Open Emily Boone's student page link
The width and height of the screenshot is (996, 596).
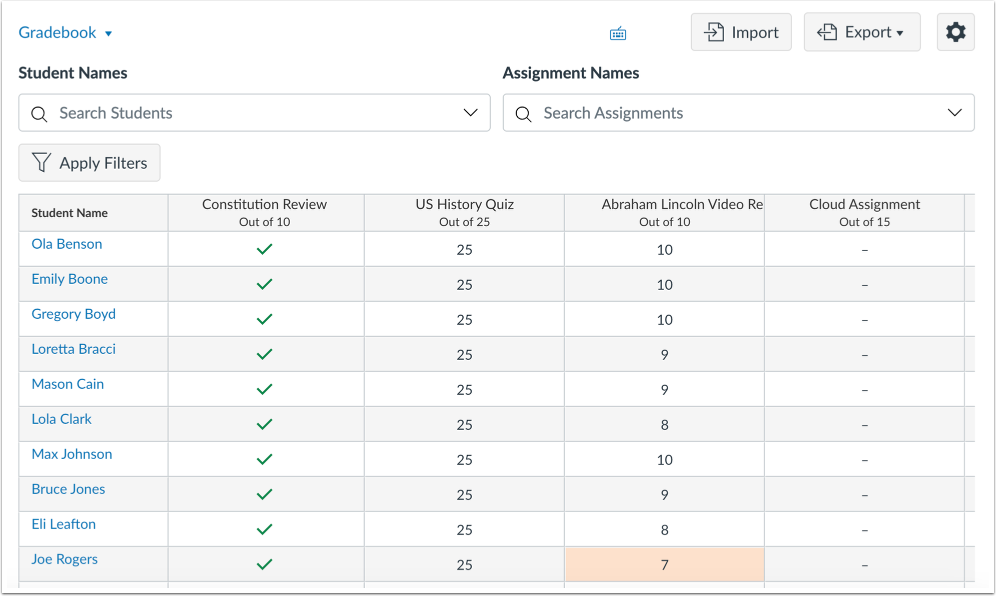[69, 278]
